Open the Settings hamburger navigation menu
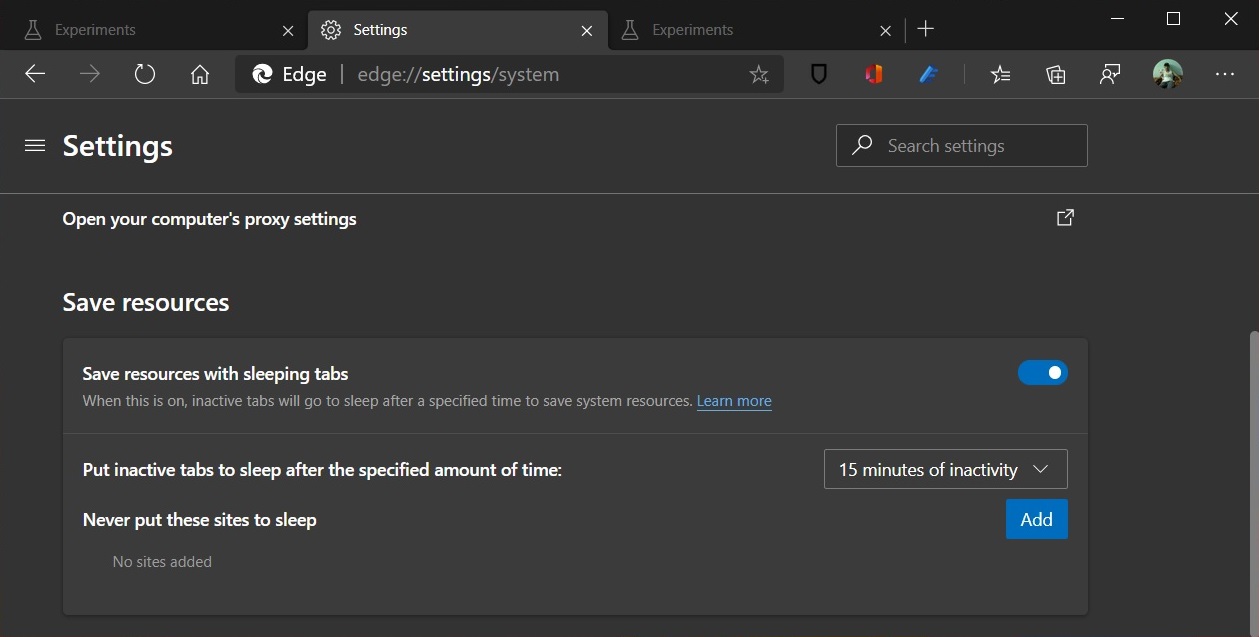This screenshot has width=1259, height=637. pyautogui.click(x=35, y=146)
